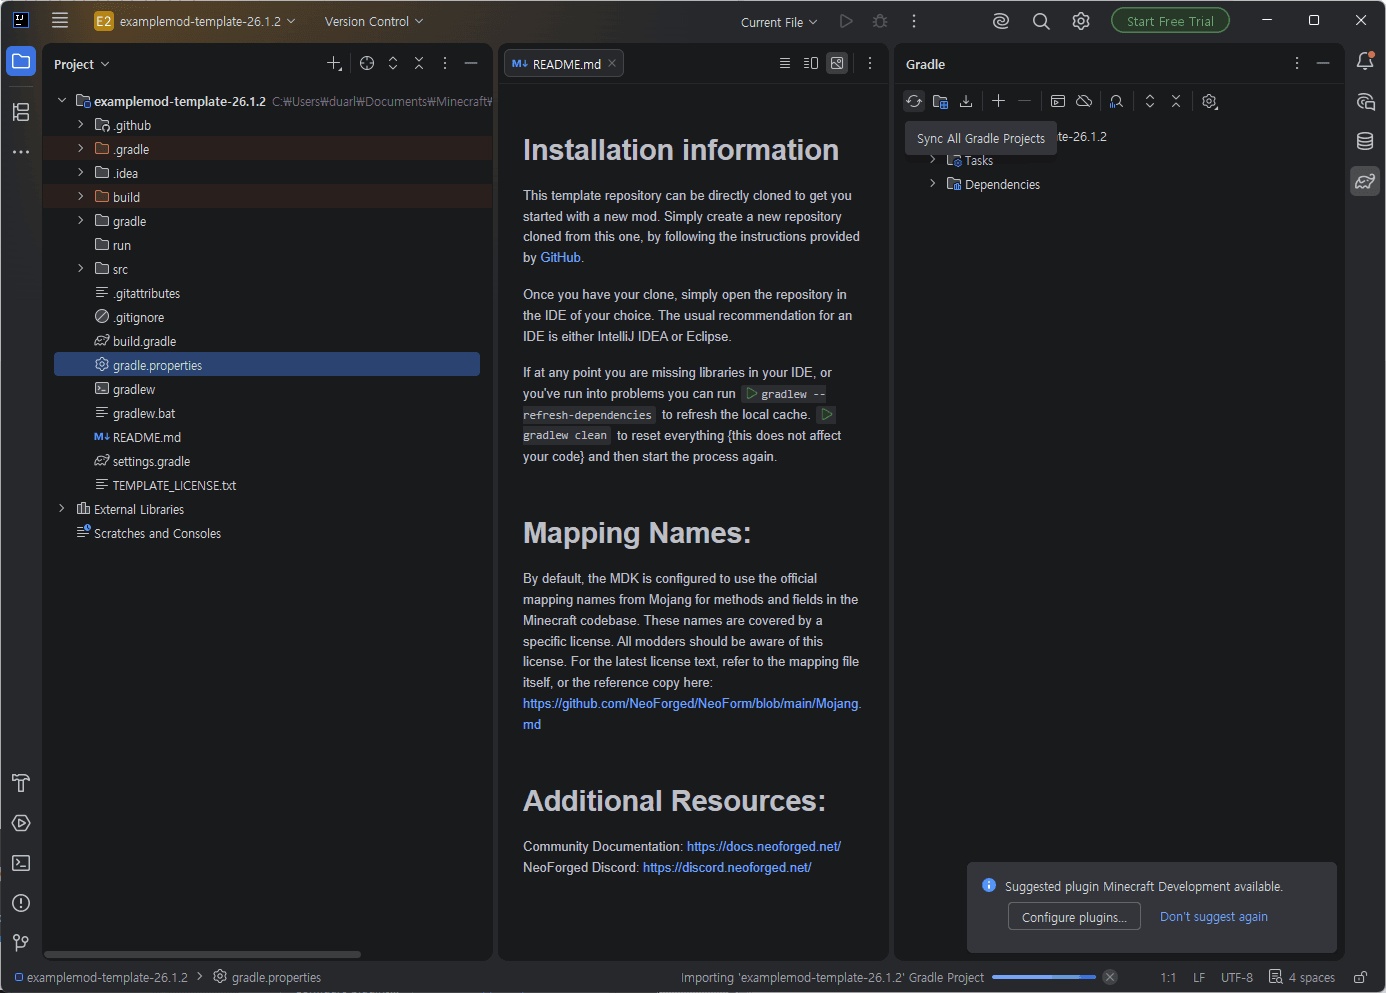This screenshot has height=993, width=1386.
Task: Open the Problems tool window
Action: coord(21,903)
